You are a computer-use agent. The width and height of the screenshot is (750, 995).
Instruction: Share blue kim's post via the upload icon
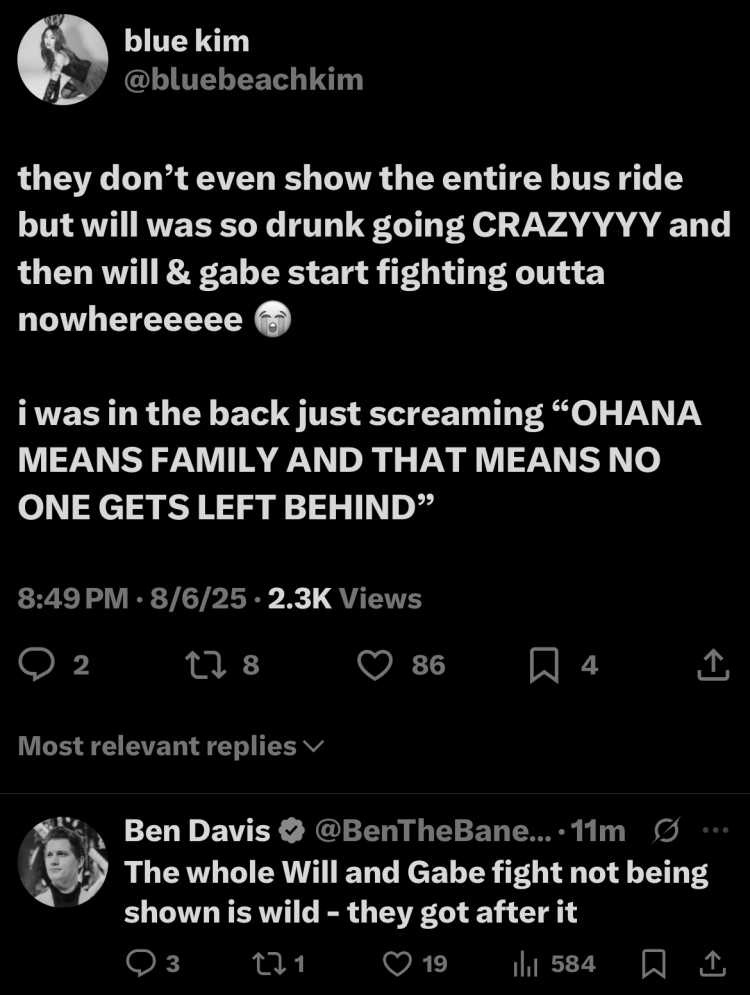pos(713,665)
